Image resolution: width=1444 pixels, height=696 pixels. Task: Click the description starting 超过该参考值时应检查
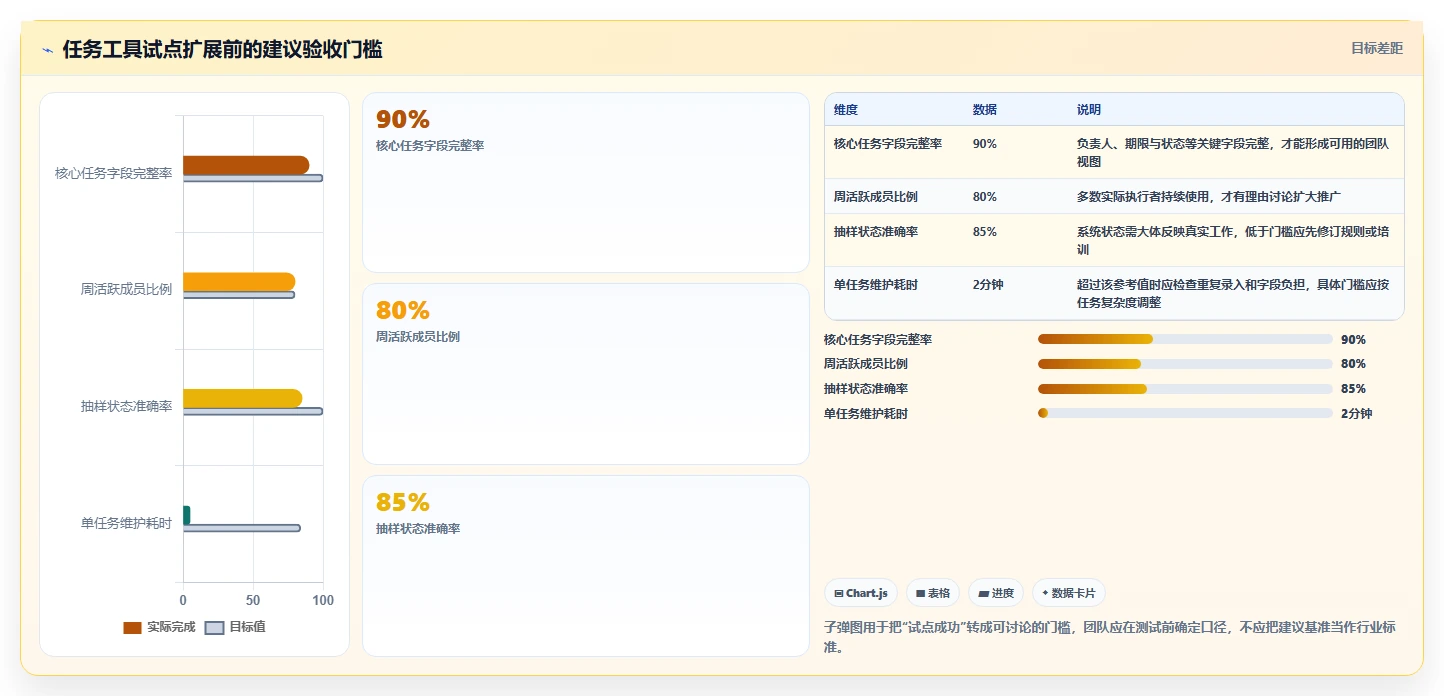1233,294
